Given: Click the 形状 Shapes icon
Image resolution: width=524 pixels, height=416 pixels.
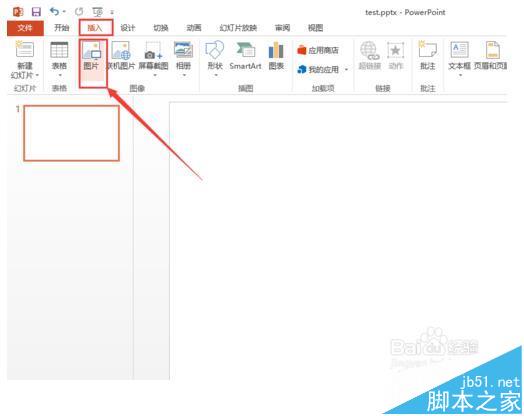Looking at the screenshot, I should pyautogui.click(x=214, y=50).
